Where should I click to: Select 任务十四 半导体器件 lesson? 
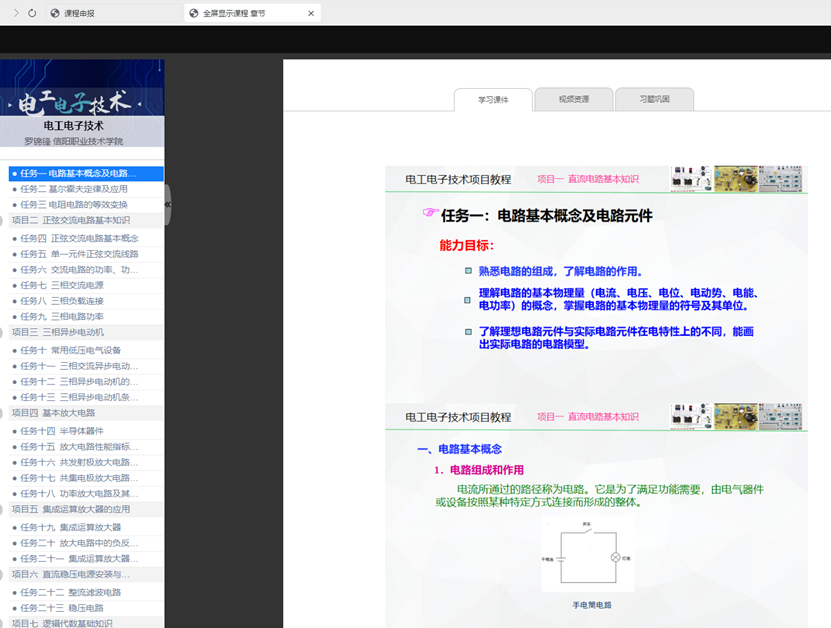pyautogui.click(x=62, y=431)
